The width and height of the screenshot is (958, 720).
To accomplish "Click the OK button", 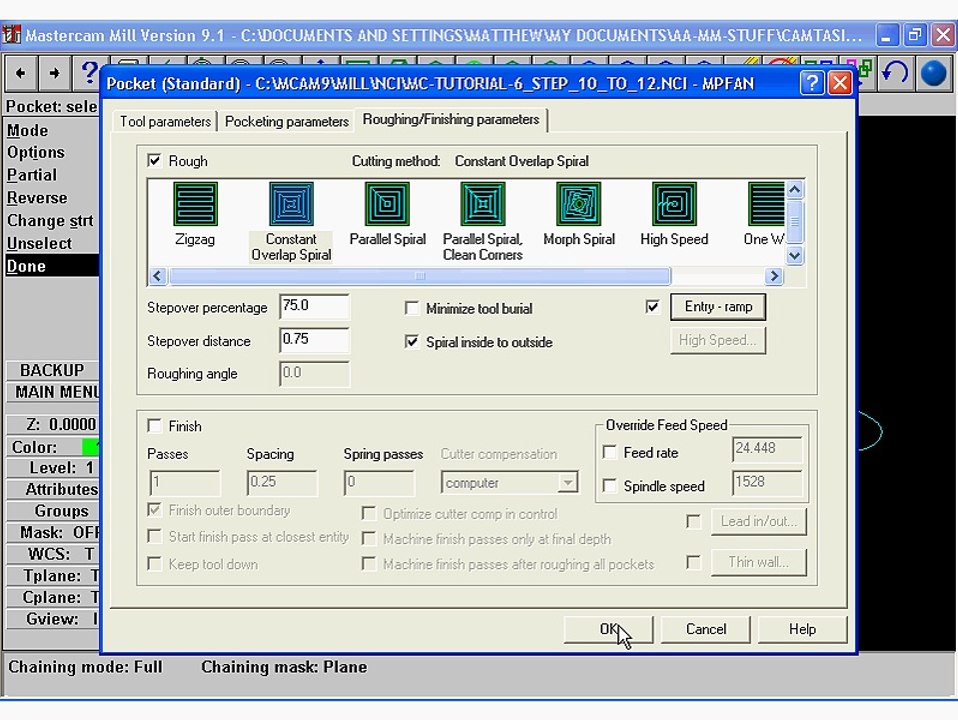I will [608, 629].
